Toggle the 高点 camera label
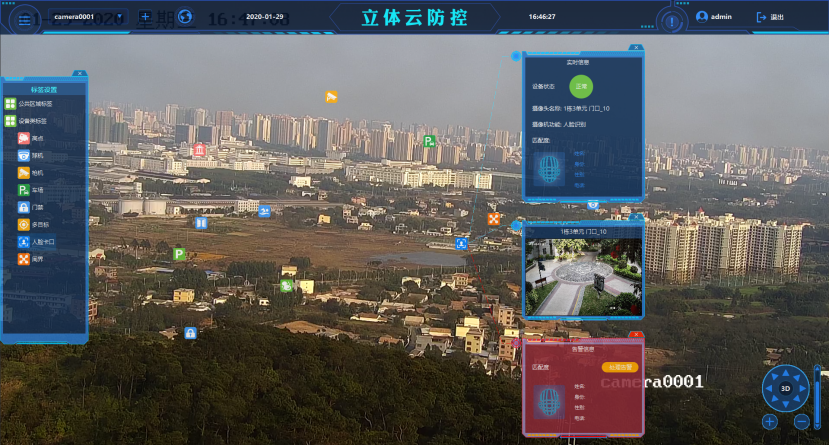Screen dimensions: 829x445 pos(31,138)
